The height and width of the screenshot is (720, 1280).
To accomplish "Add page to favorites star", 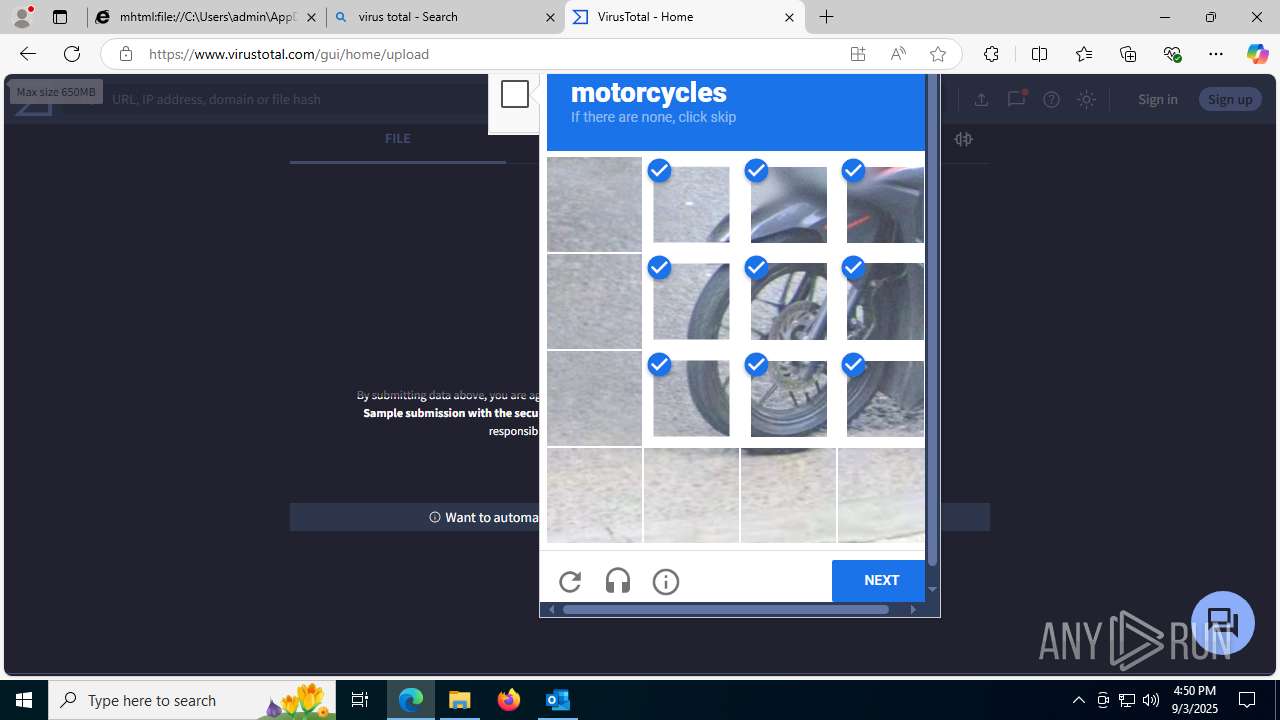I will click(938, 54).
